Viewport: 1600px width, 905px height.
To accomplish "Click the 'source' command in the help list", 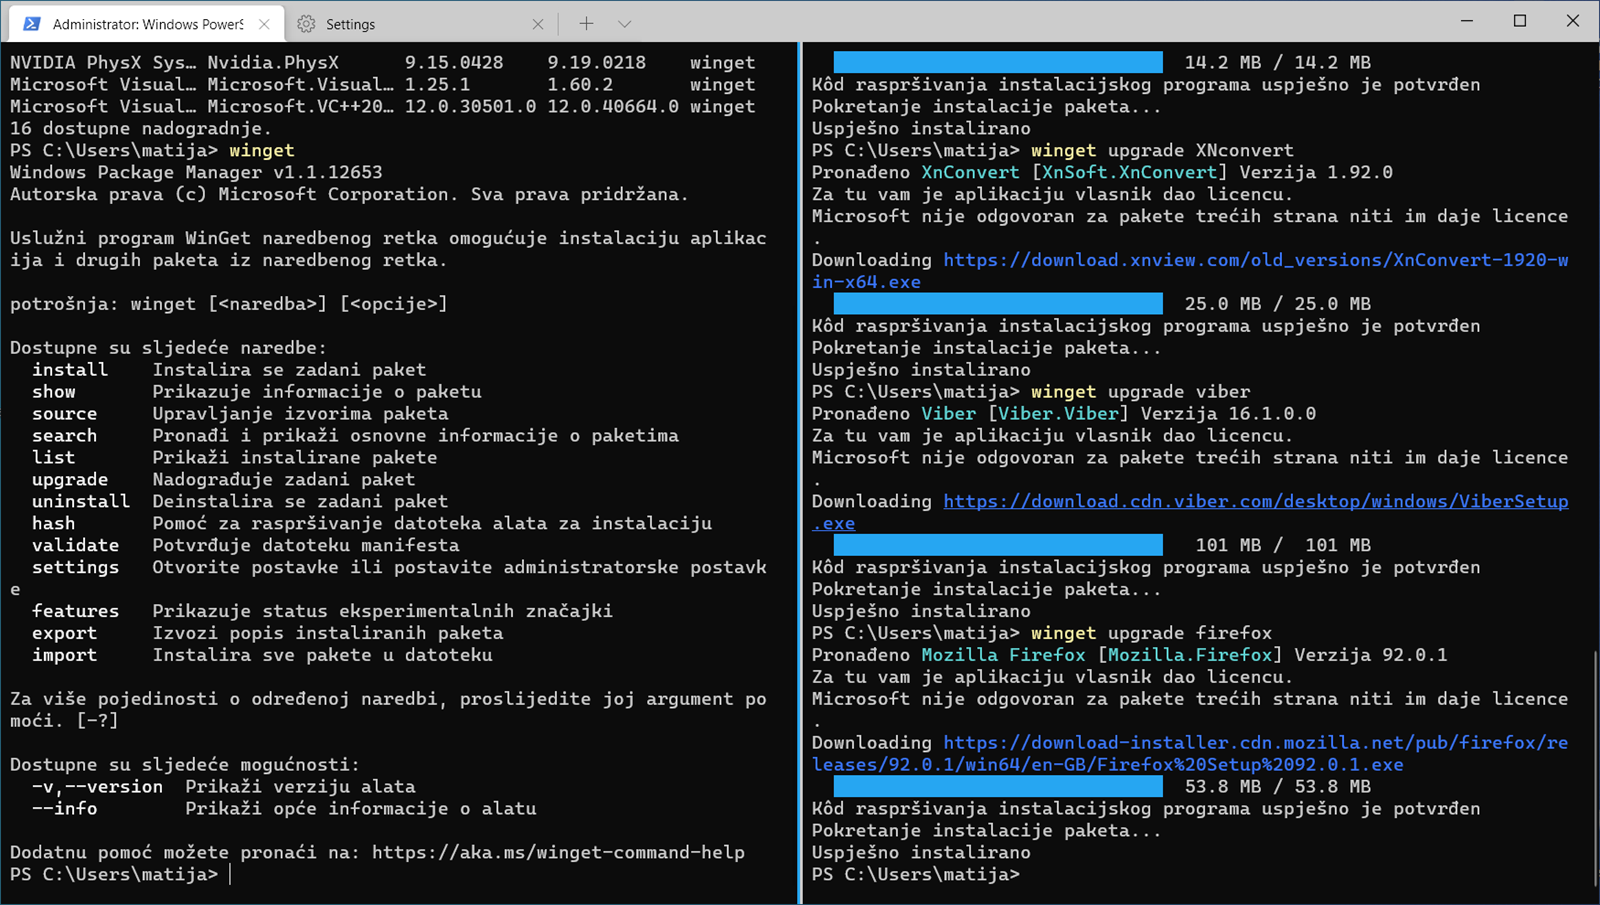I will 65,413.
